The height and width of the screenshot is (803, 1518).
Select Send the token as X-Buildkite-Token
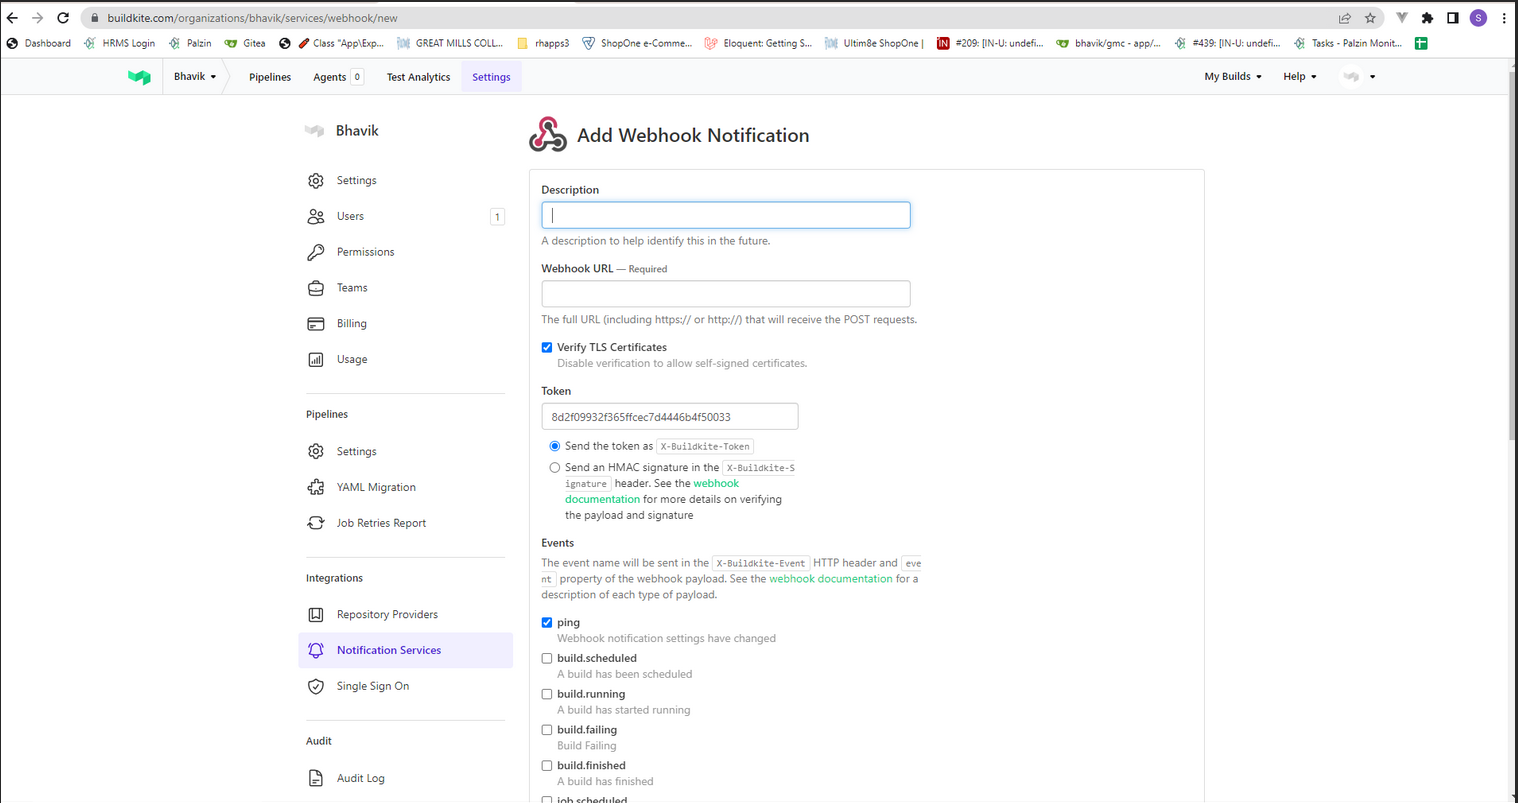pyautogui.click(x=555, y=447)
